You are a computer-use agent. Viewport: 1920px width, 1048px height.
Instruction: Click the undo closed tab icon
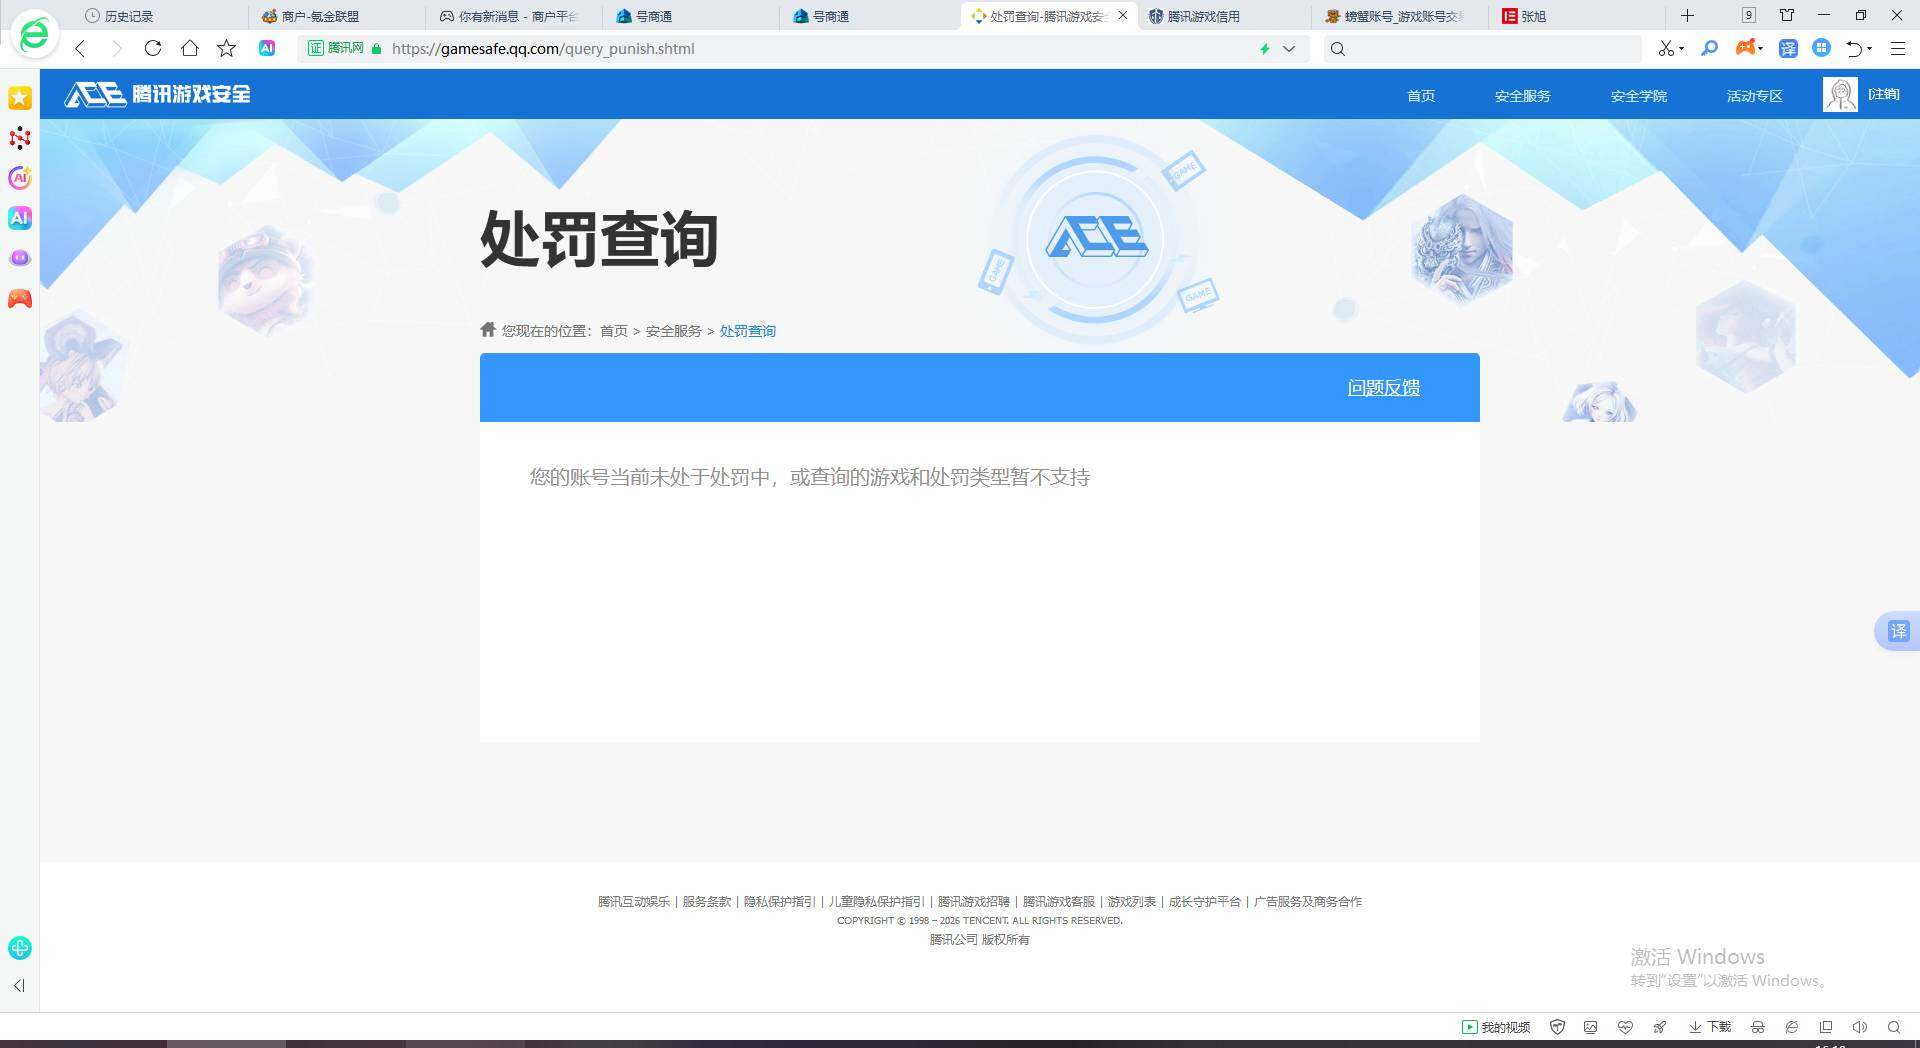click(1855, 48)
